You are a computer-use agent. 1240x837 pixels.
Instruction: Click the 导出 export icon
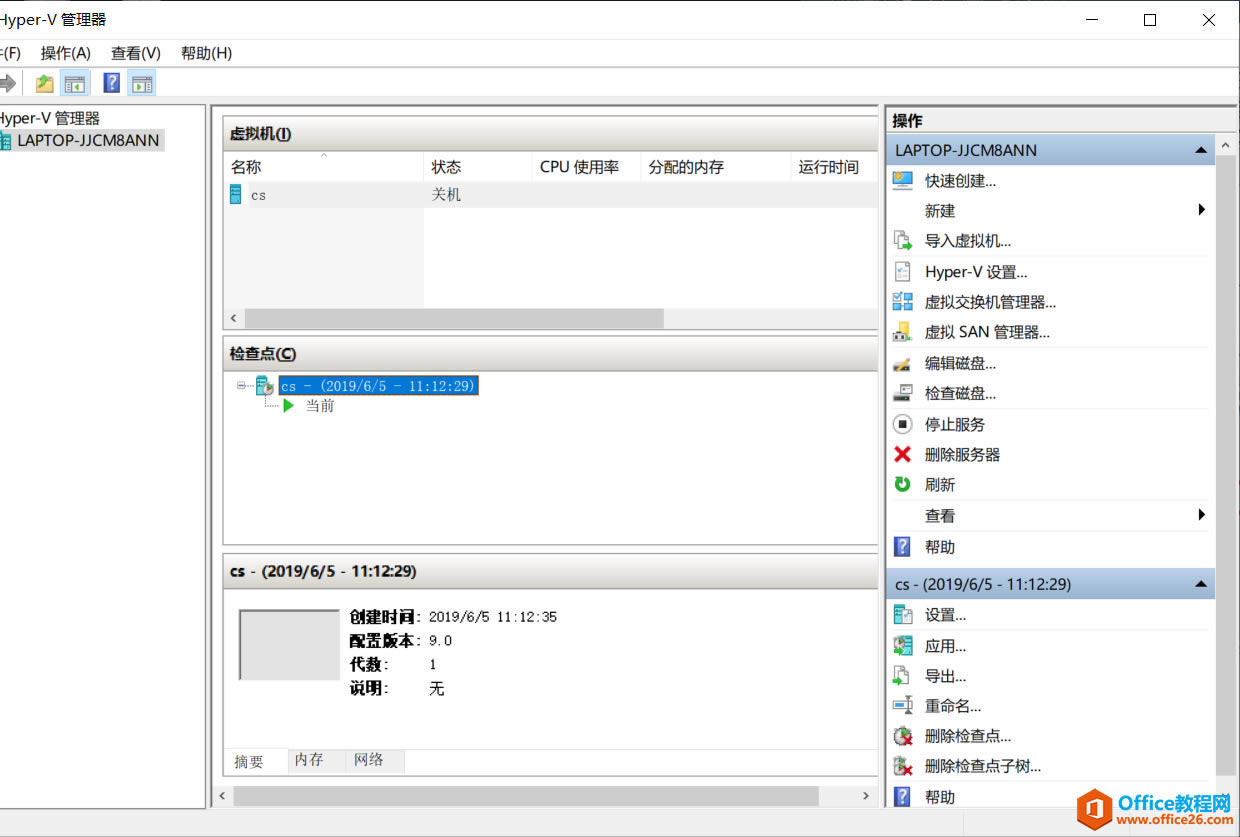(x=903, y=676)
